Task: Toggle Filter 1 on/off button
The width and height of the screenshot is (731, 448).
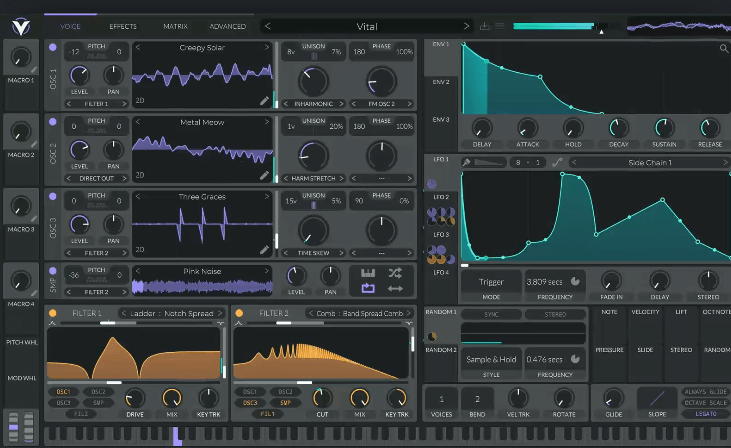Action: (x=51, y=313)
